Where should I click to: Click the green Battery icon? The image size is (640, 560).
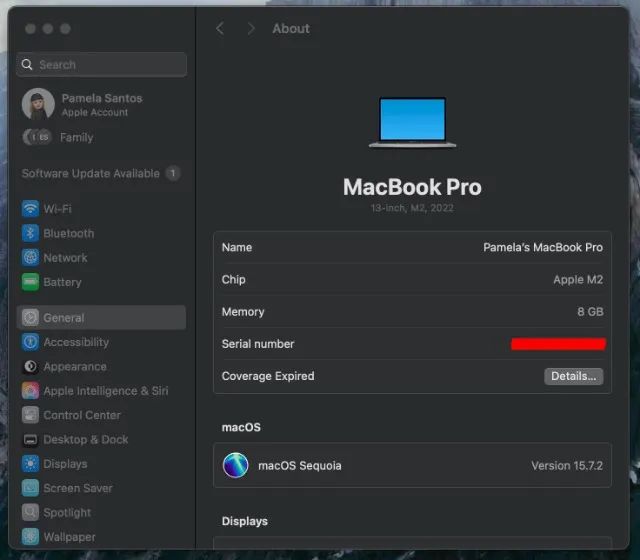click(30, 282)
